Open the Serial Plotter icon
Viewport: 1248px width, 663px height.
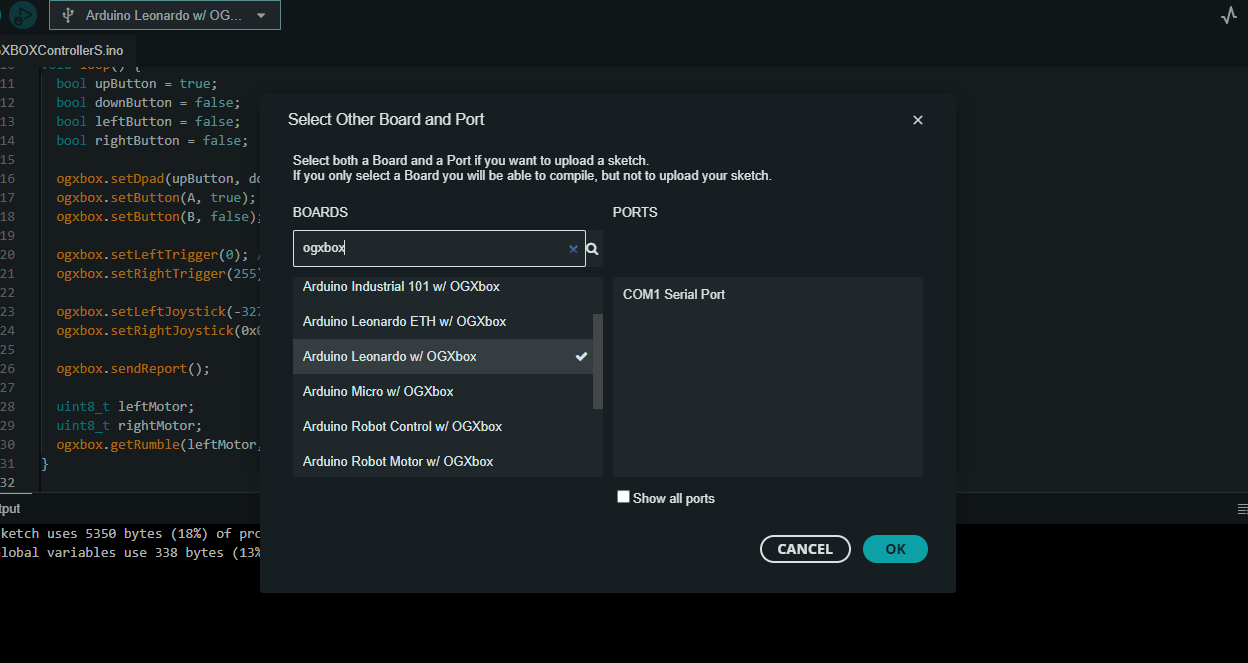click(x=1229, y=15)
